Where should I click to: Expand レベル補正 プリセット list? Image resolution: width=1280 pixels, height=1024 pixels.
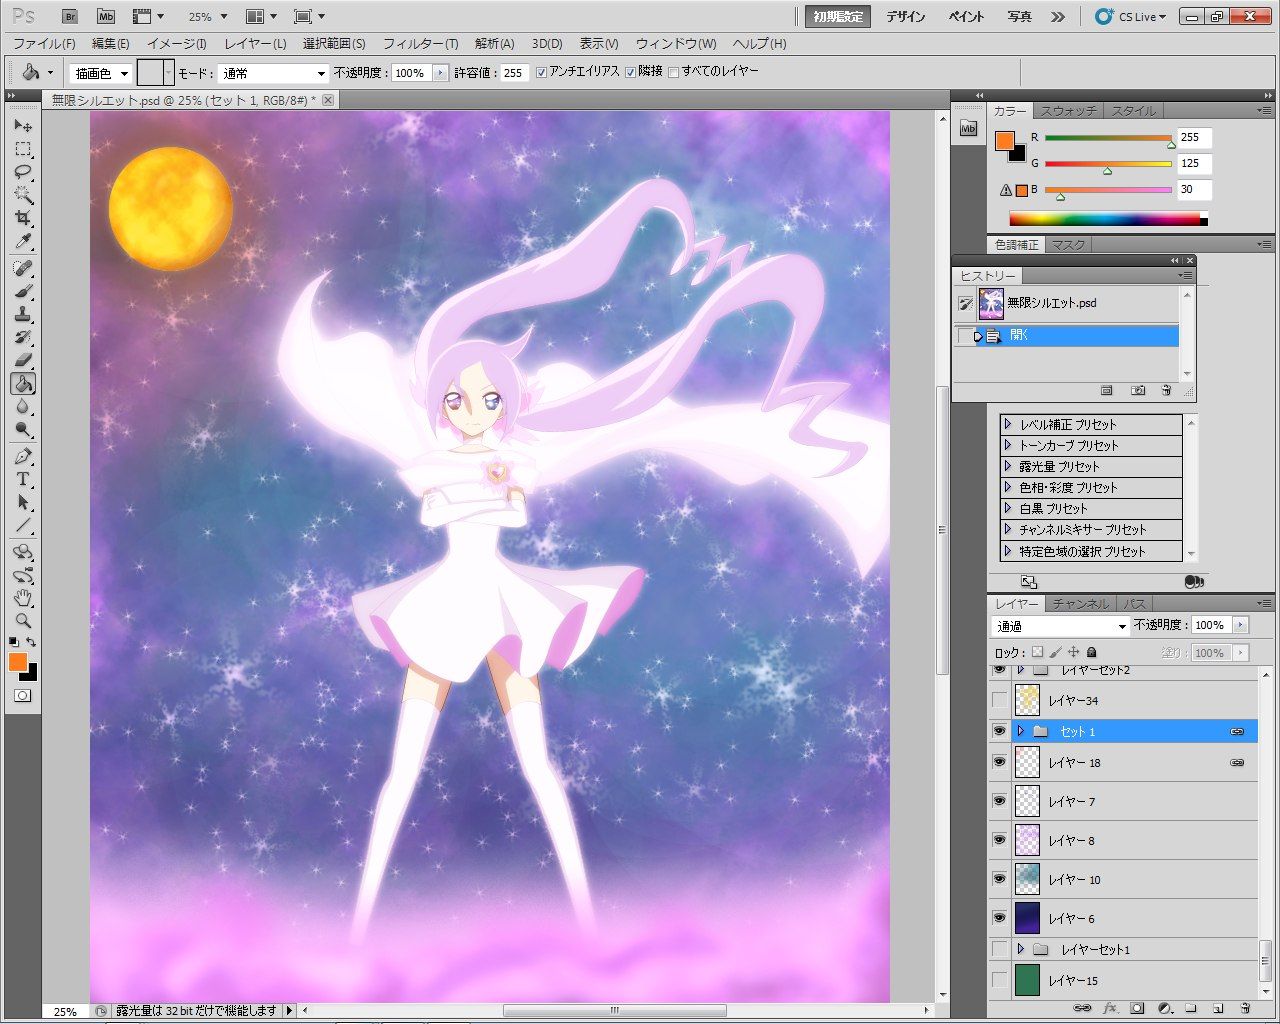coord(1008,424)
